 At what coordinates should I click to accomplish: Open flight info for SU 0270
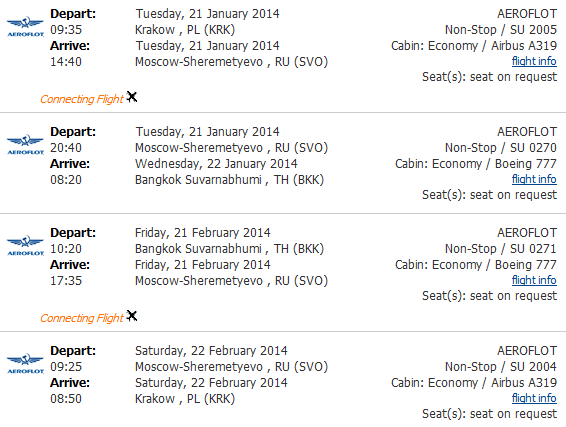point(534,179)
